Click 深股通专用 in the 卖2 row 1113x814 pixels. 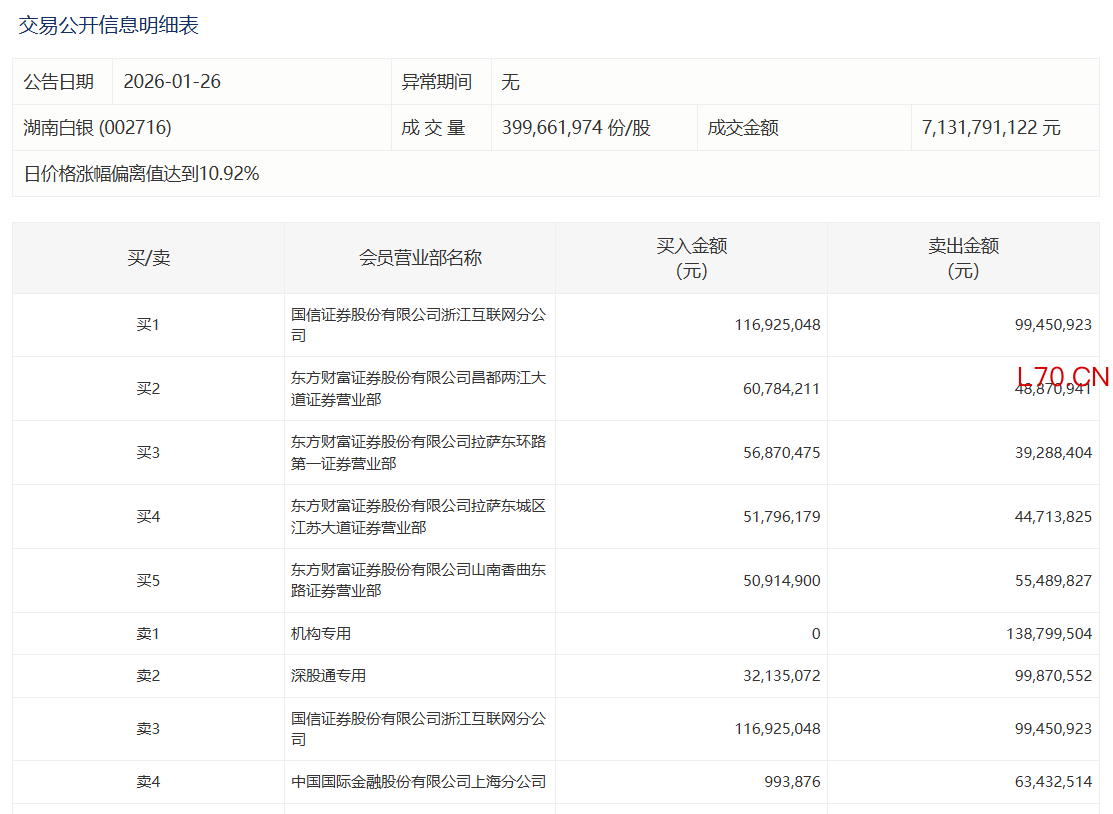[x=328, y=676]
